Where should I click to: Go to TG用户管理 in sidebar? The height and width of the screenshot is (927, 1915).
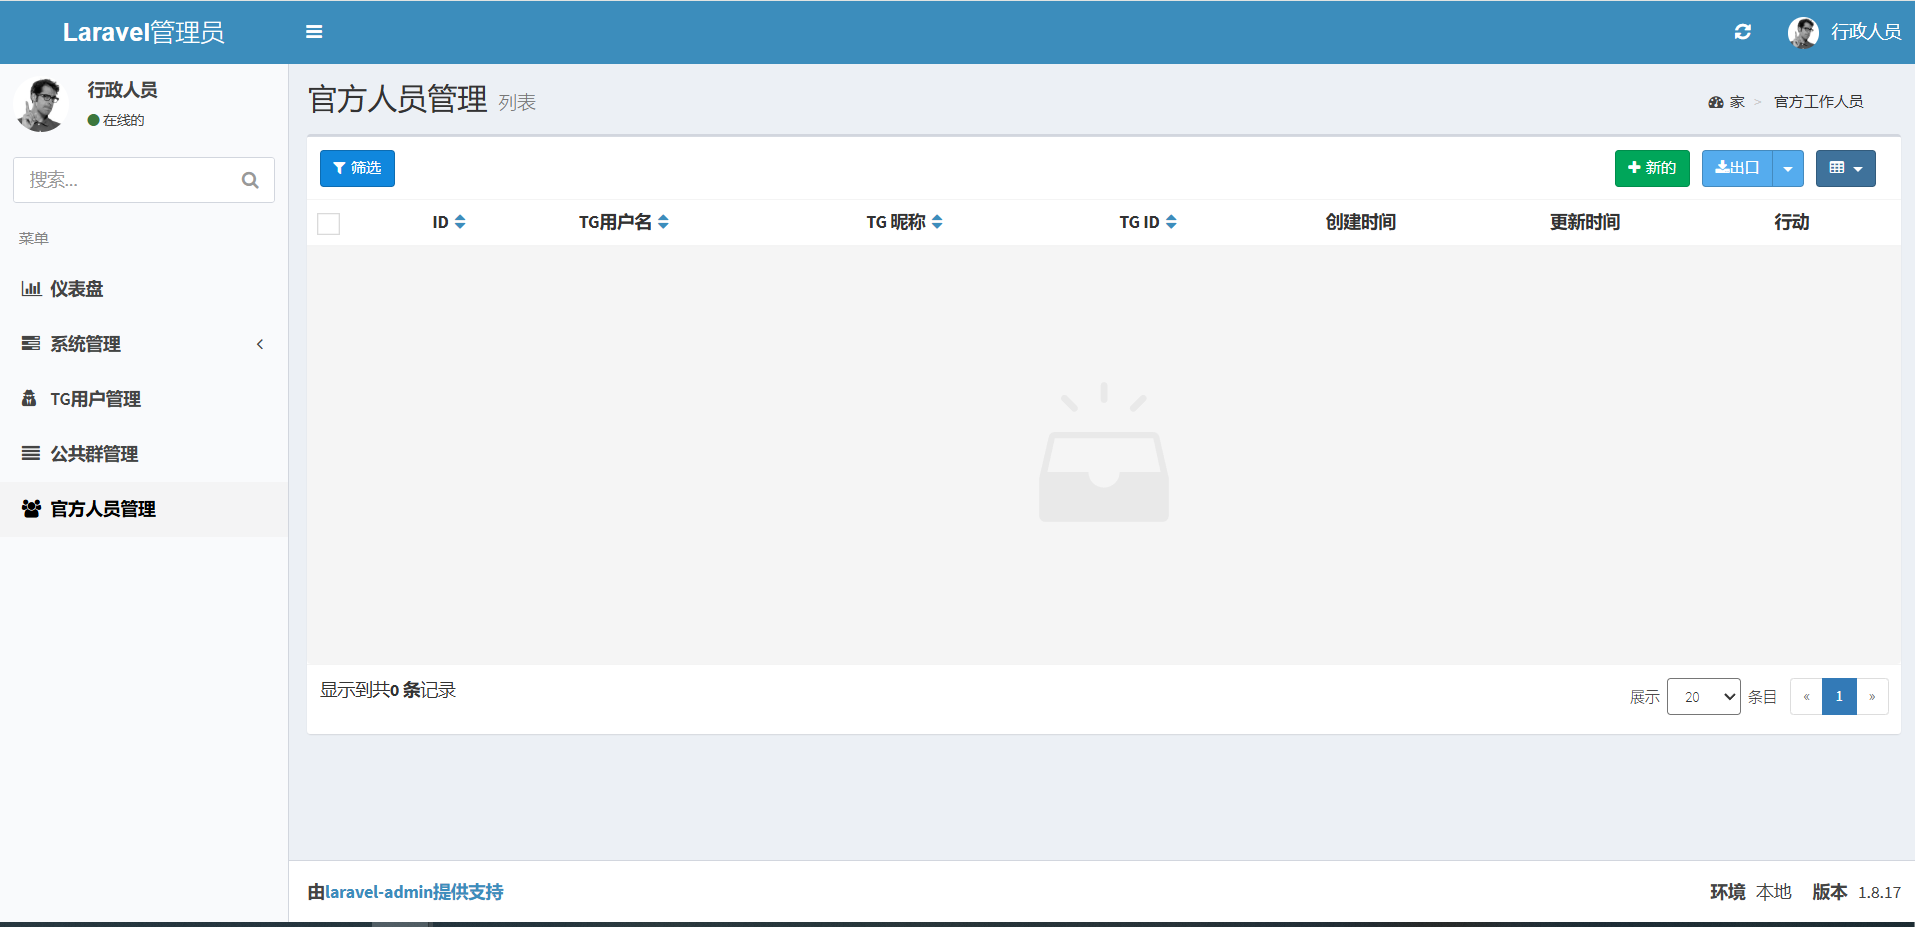click(95, 399)
